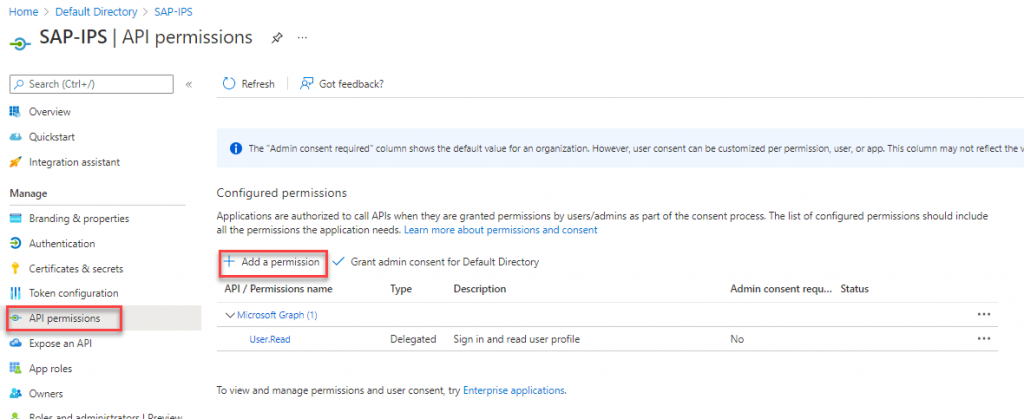Click the Delegated type cell
The image size is (1024, 419).
pos(413,339)
